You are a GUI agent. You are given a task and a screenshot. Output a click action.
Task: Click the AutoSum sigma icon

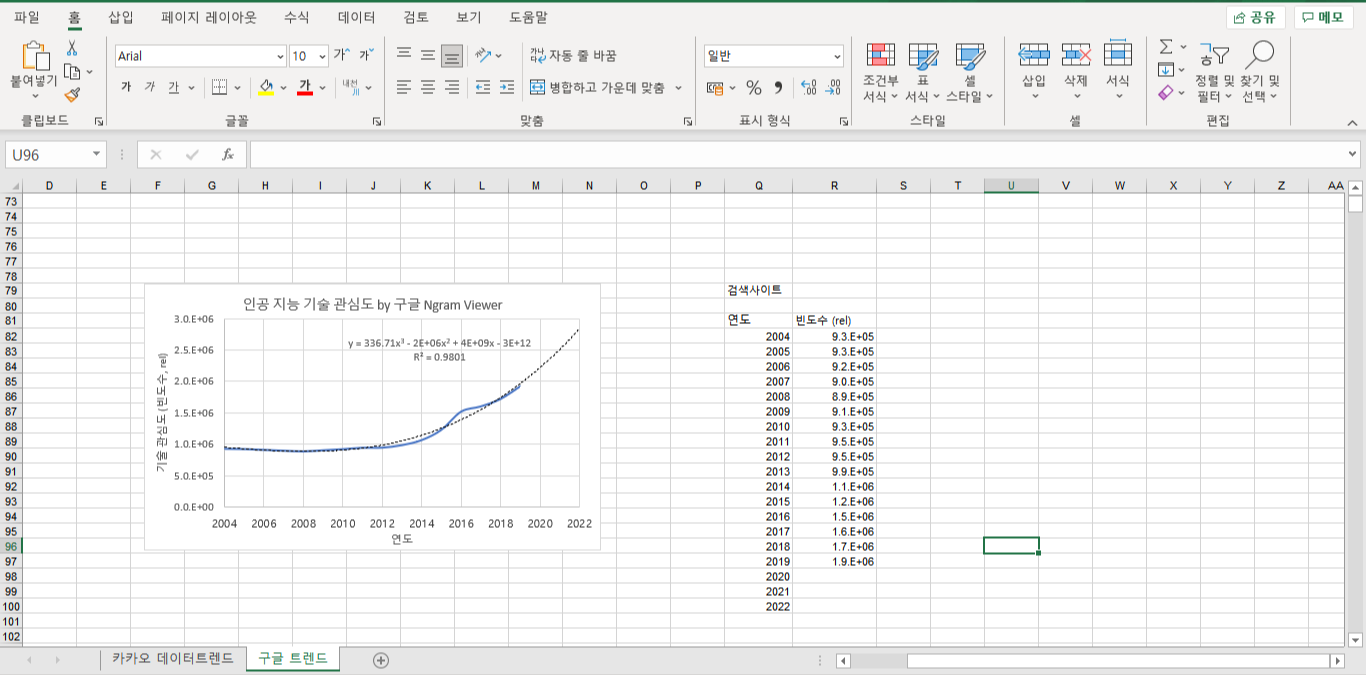[x=1166, y=47]
